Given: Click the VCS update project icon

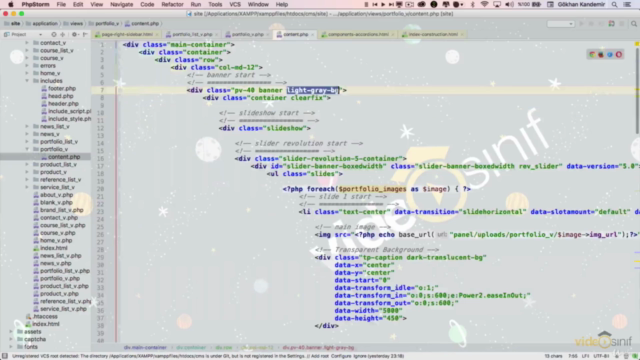Looking at the screenshot, I should [x=611, y=24].
